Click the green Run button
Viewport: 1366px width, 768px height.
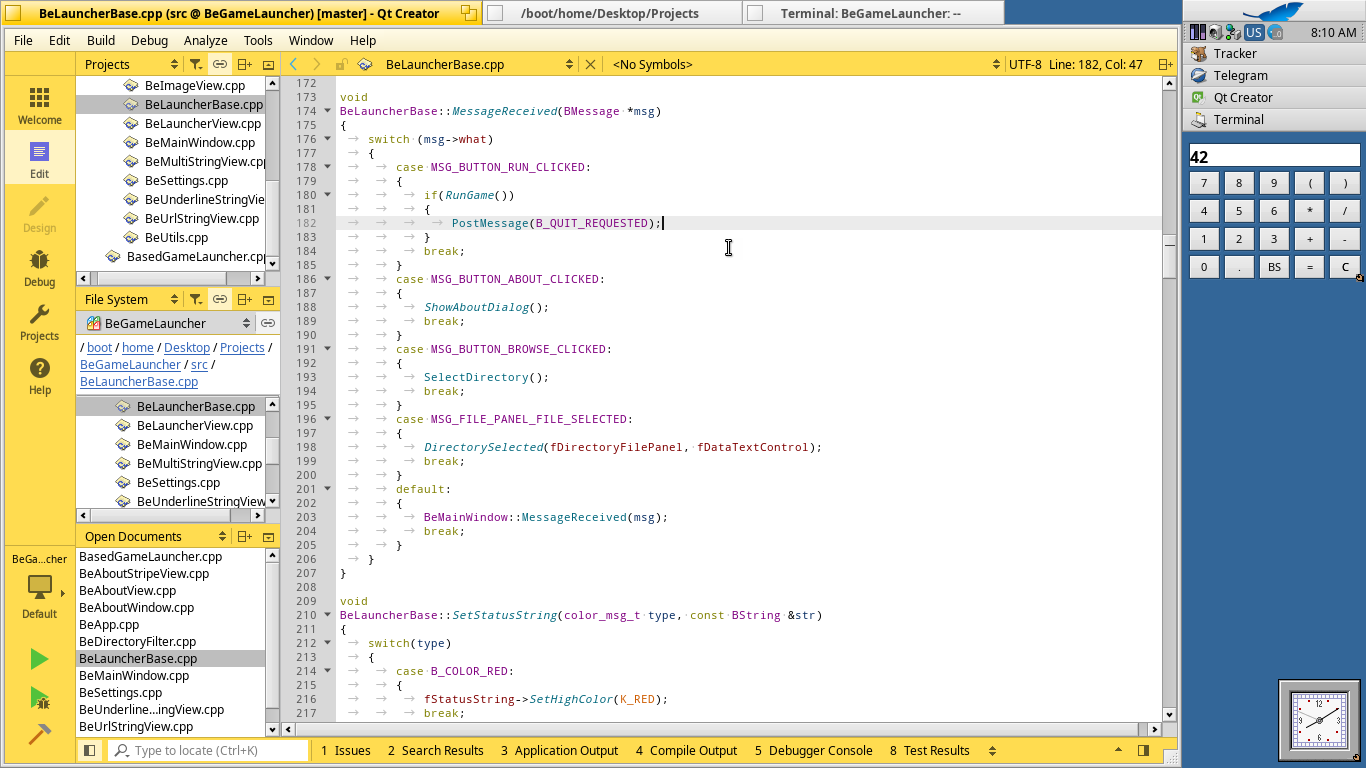tap(39, 658)
